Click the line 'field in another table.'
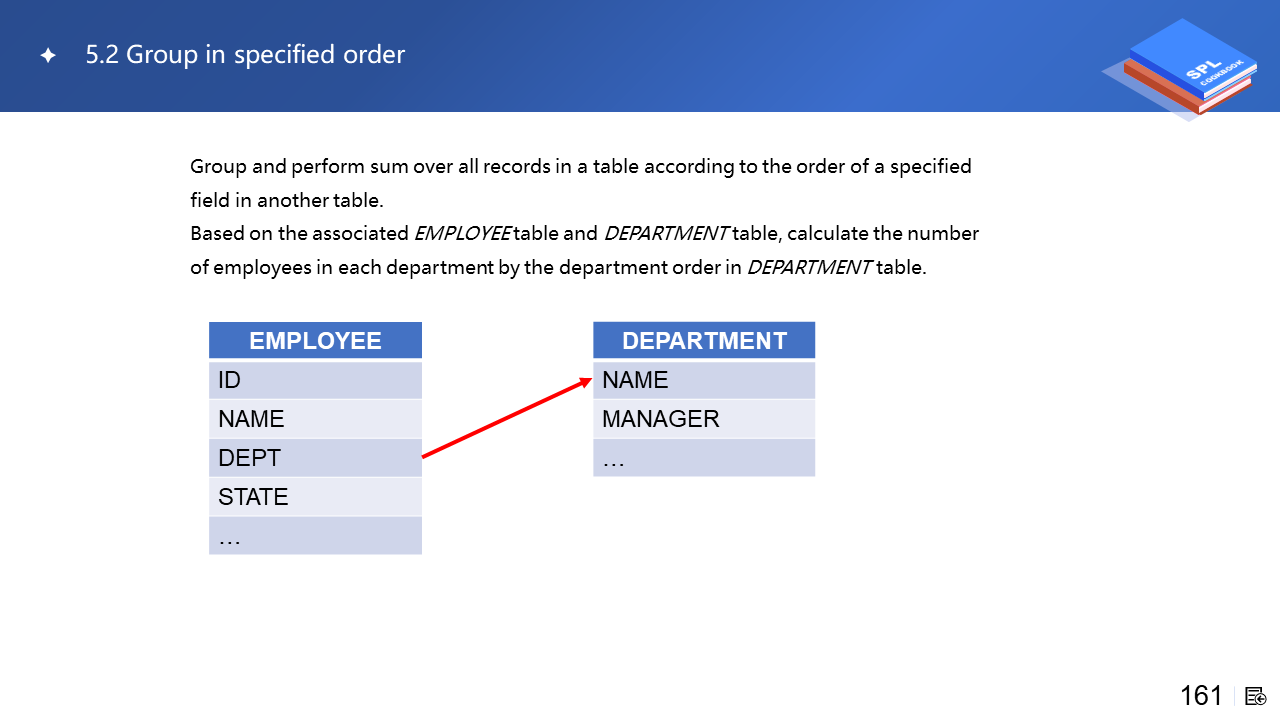1280x720 pixels. click(x=287, y=200)
